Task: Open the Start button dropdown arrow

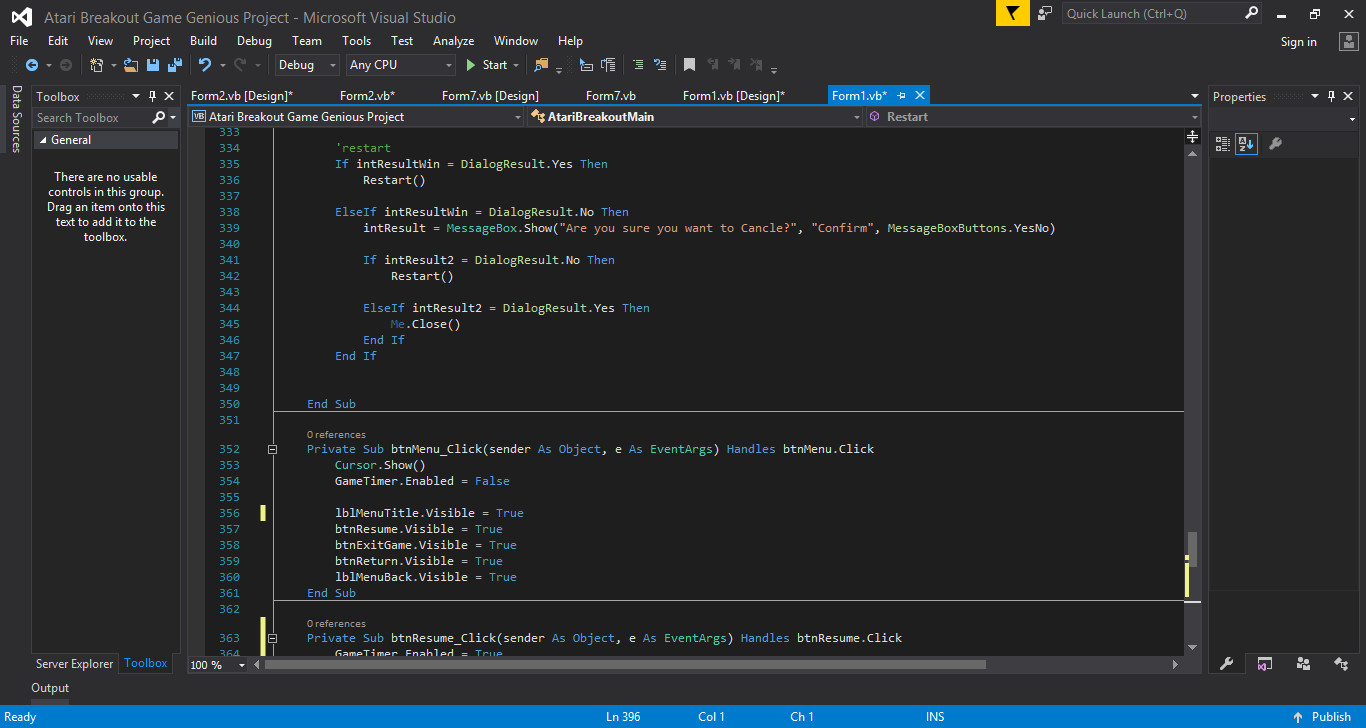Action: (516, 65)
